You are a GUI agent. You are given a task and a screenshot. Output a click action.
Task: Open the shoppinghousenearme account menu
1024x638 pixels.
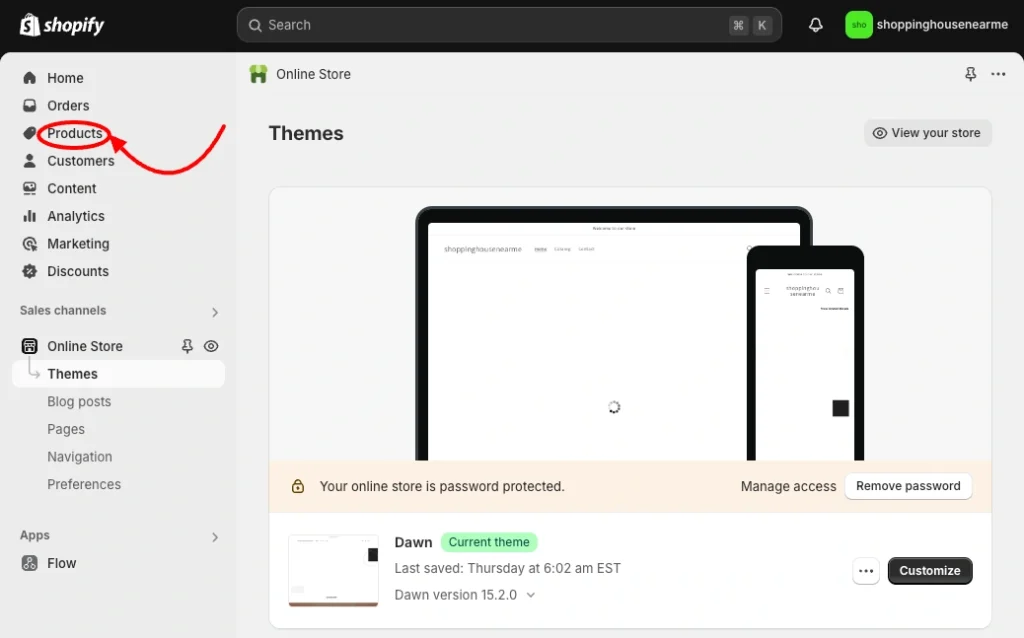pos(927,25)
